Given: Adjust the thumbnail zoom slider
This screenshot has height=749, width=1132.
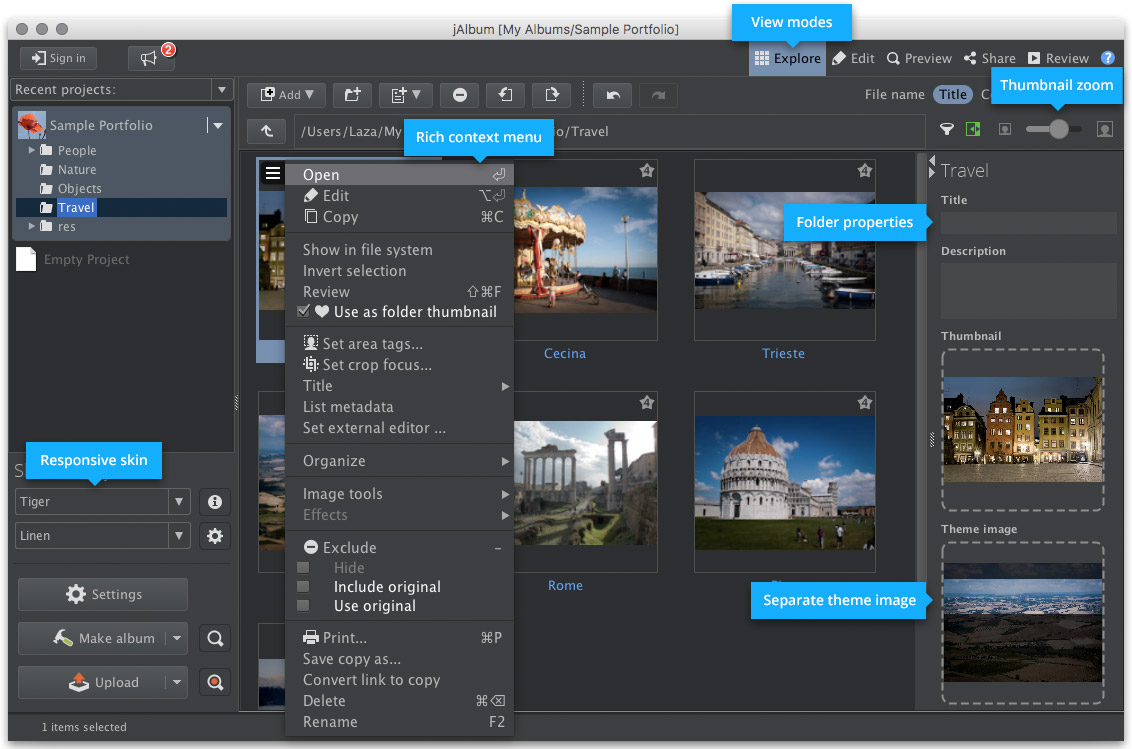Looking at the screenshot, I should click(x=1058, y=129).
